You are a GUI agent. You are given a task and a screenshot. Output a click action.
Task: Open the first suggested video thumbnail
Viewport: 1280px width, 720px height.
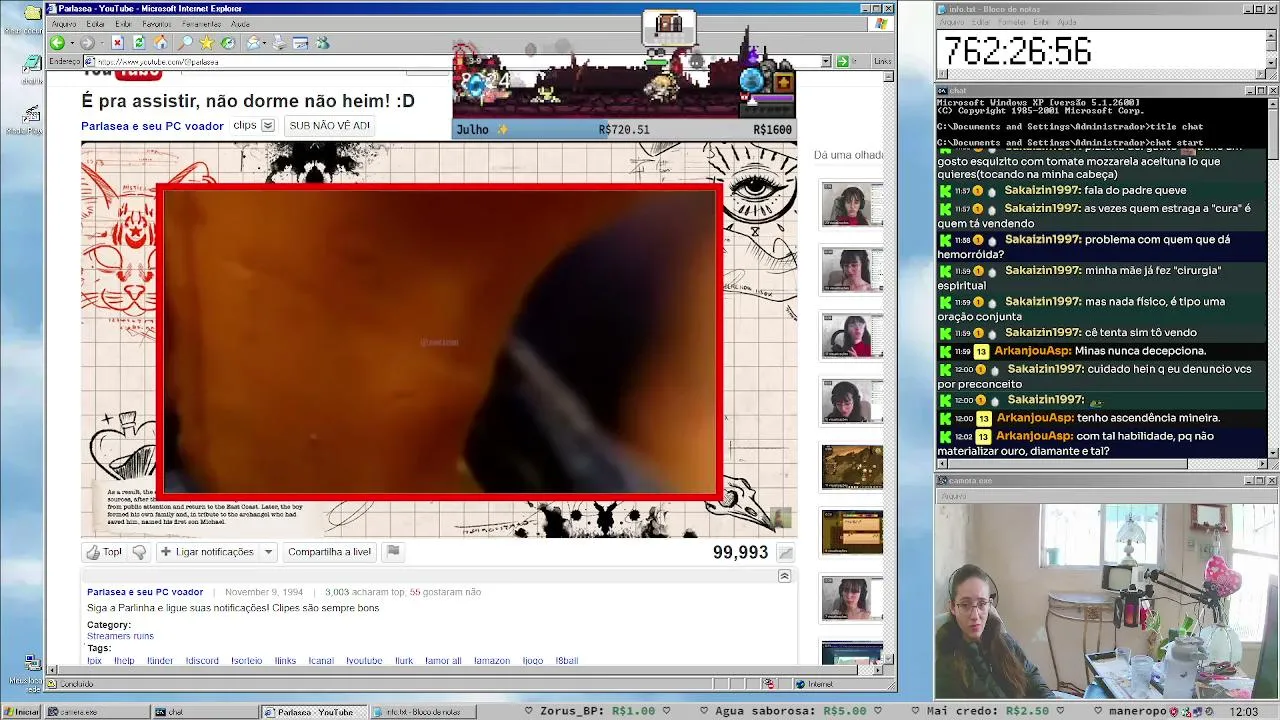click(852, 206)
